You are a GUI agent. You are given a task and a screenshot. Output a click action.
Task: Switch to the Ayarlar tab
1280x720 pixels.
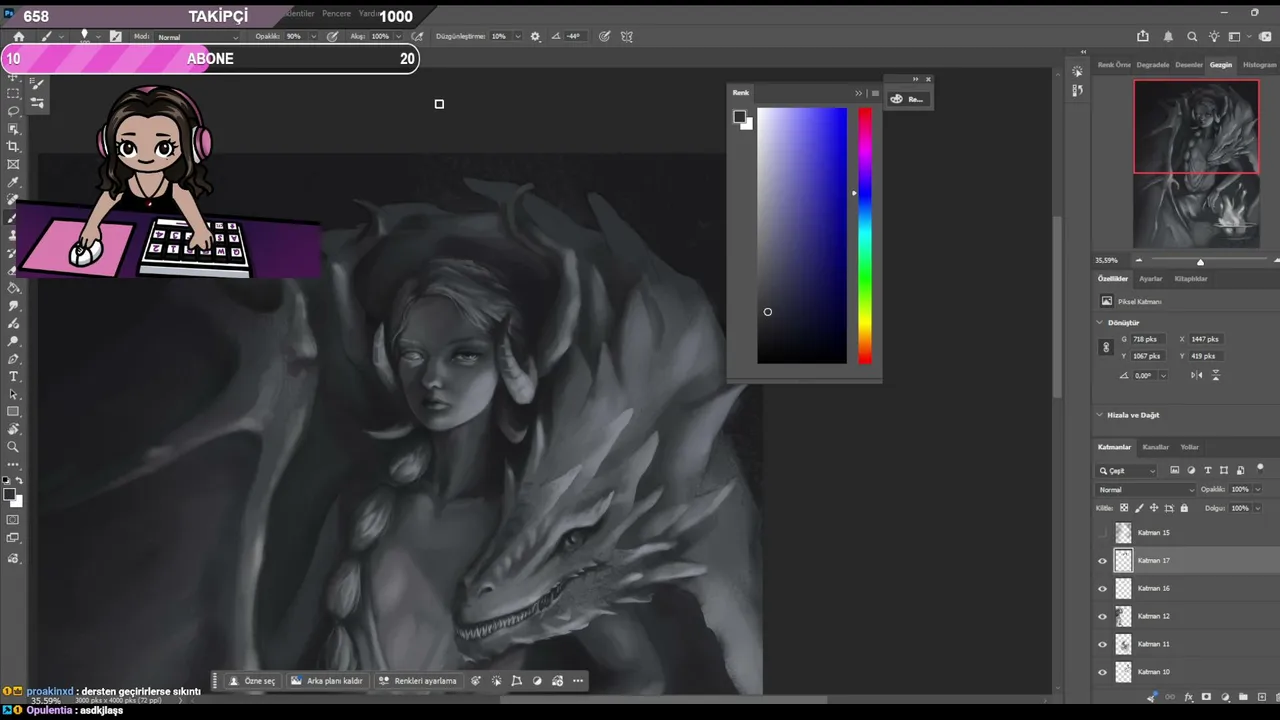(1151, 279)
